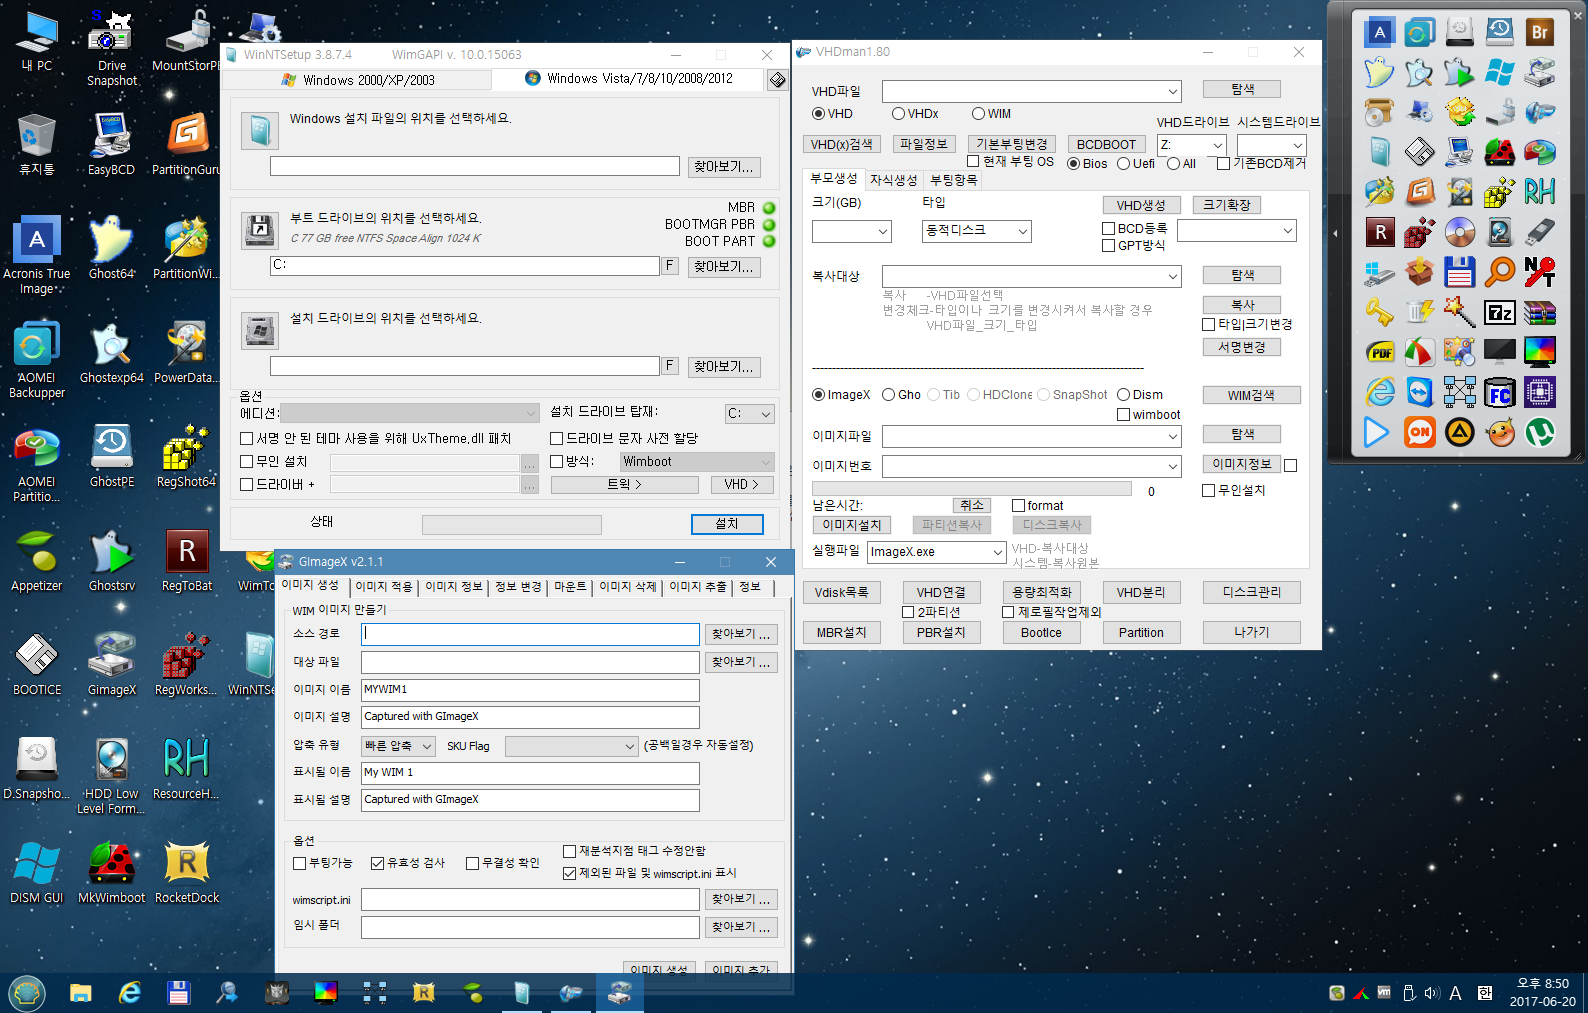This screenshot has width=1588, height=1013.
Task: Open the BOOTICE desktop icon
Action: [37, 664]
